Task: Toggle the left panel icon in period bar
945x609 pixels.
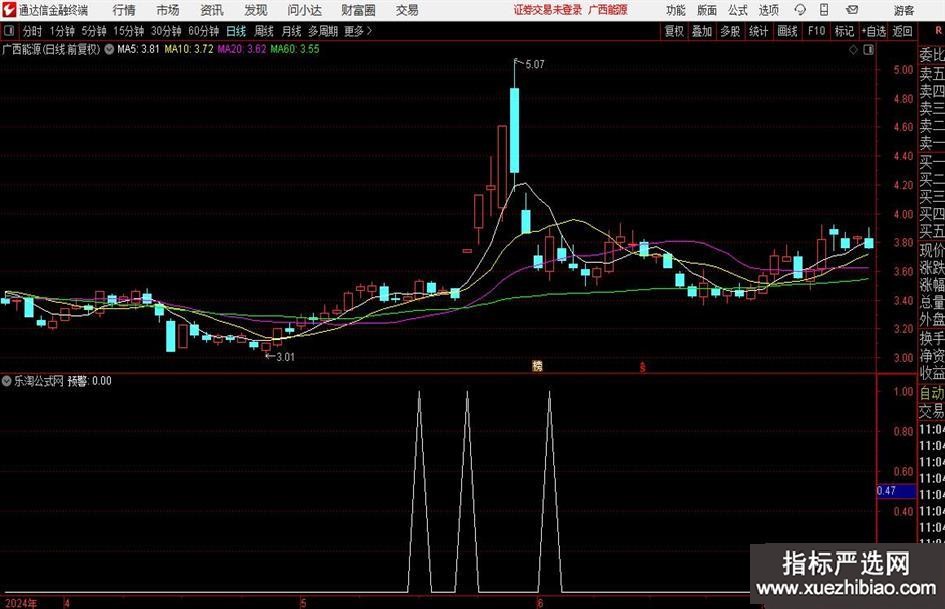Action: coord(8,31)
